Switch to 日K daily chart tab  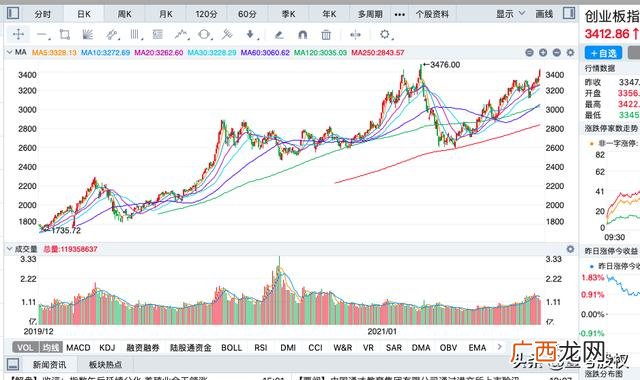click(84, 14)
